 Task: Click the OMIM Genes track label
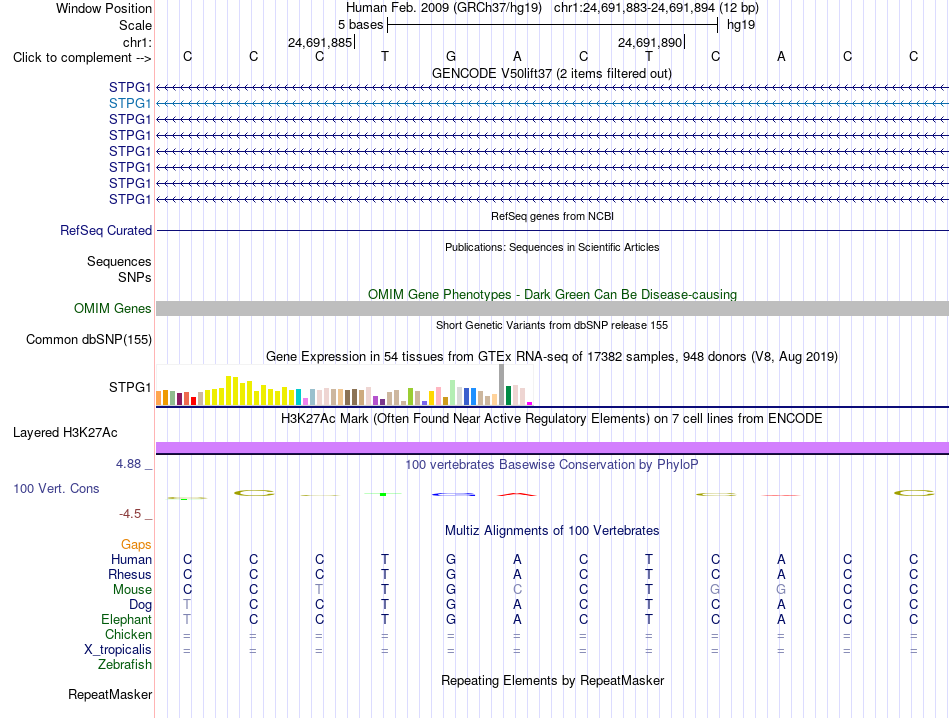point(112,308)
